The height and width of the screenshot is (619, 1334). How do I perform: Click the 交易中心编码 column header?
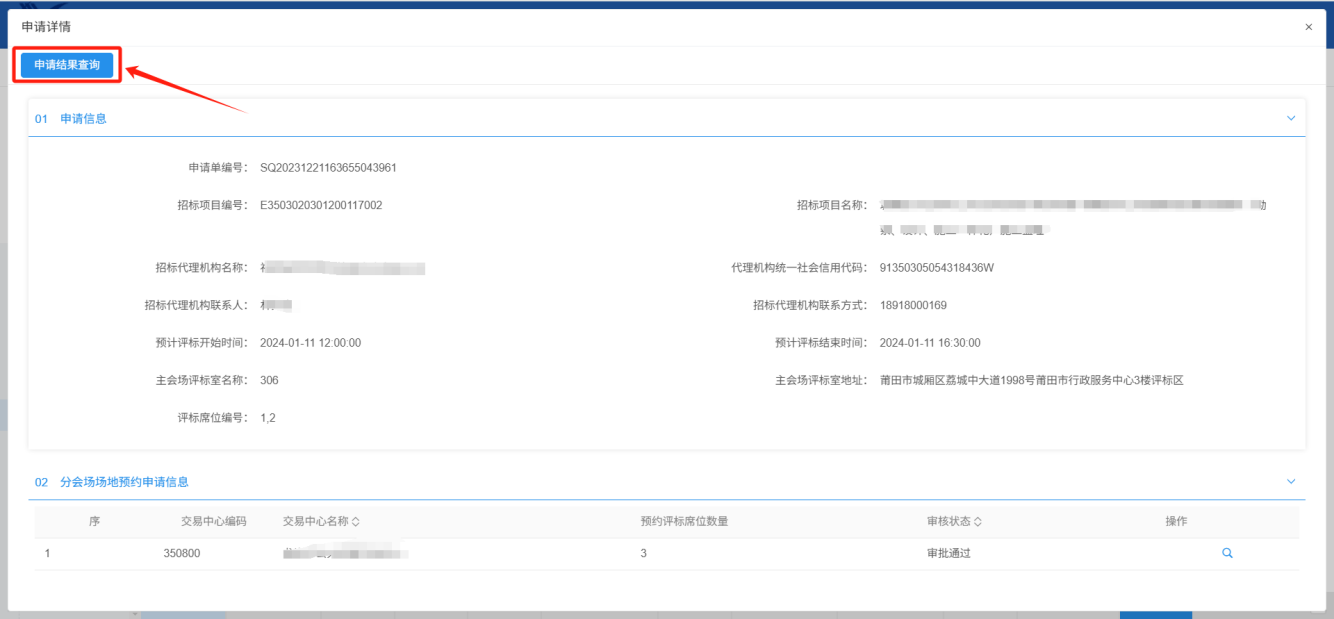pyautogui.click(x=213, y=522)
